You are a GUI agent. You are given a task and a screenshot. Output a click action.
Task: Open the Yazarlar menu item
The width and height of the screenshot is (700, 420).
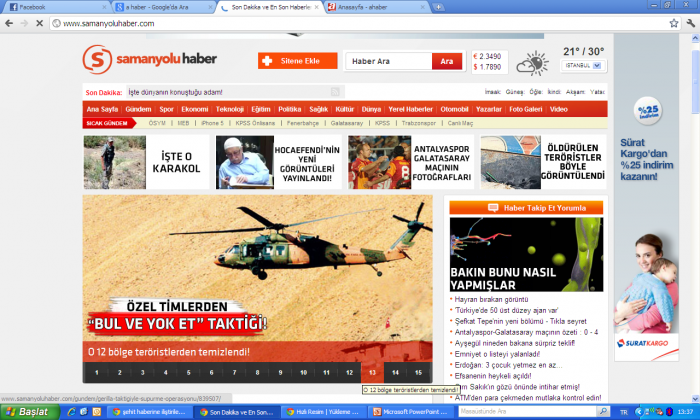pos(488,109)
